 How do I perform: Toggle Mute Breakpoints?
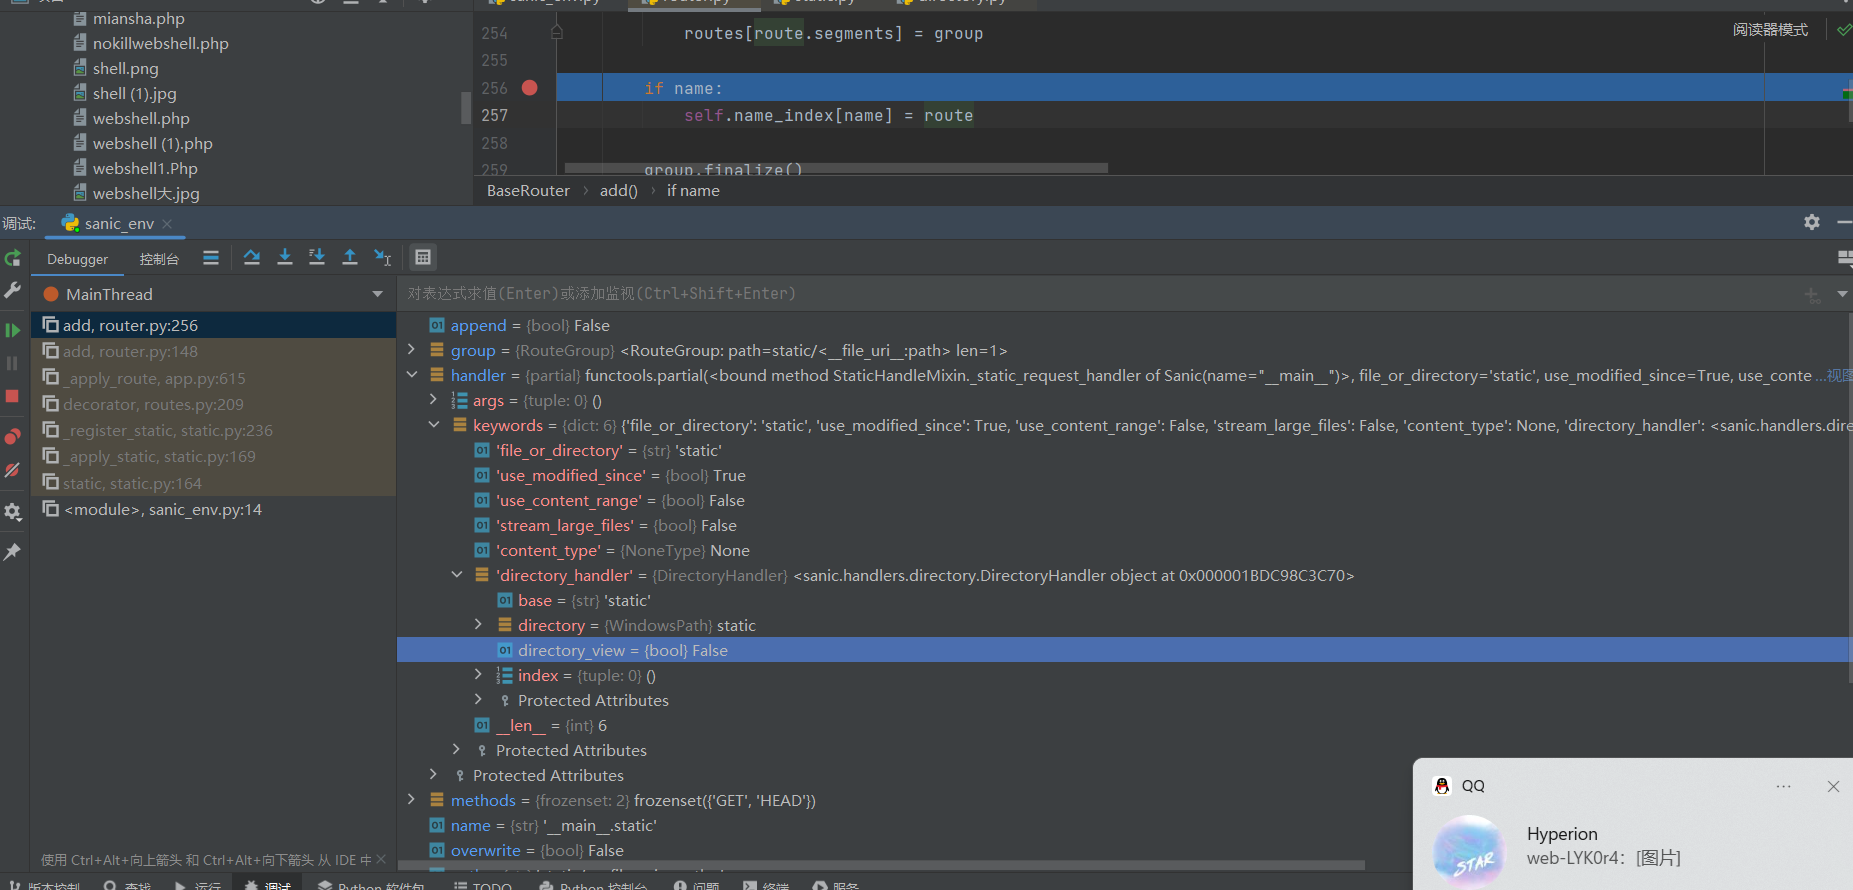click(x=12, y=470)
